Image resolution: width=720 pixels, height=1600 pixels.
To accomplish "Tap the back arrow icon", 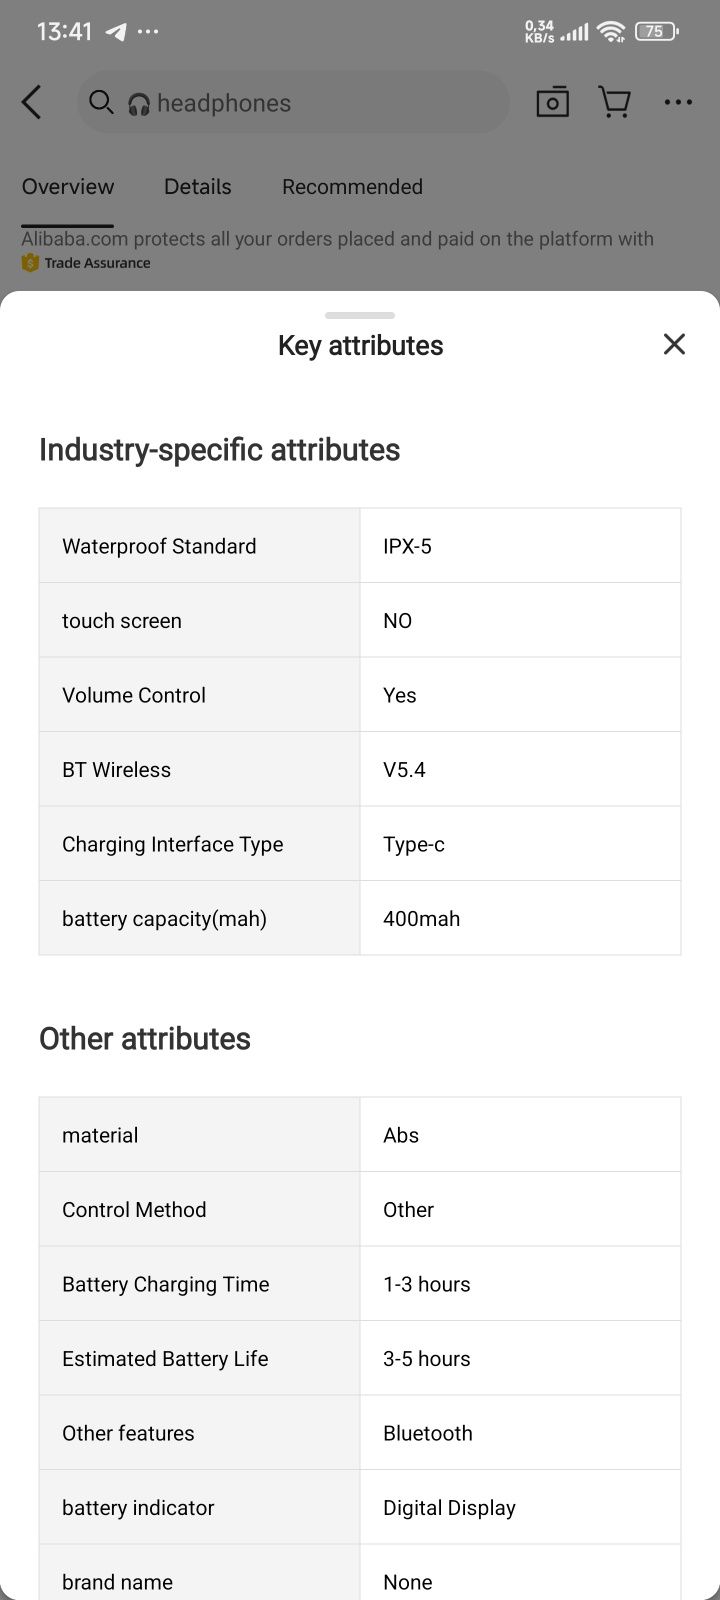I will pyautogui.click(x=32, y=102).
